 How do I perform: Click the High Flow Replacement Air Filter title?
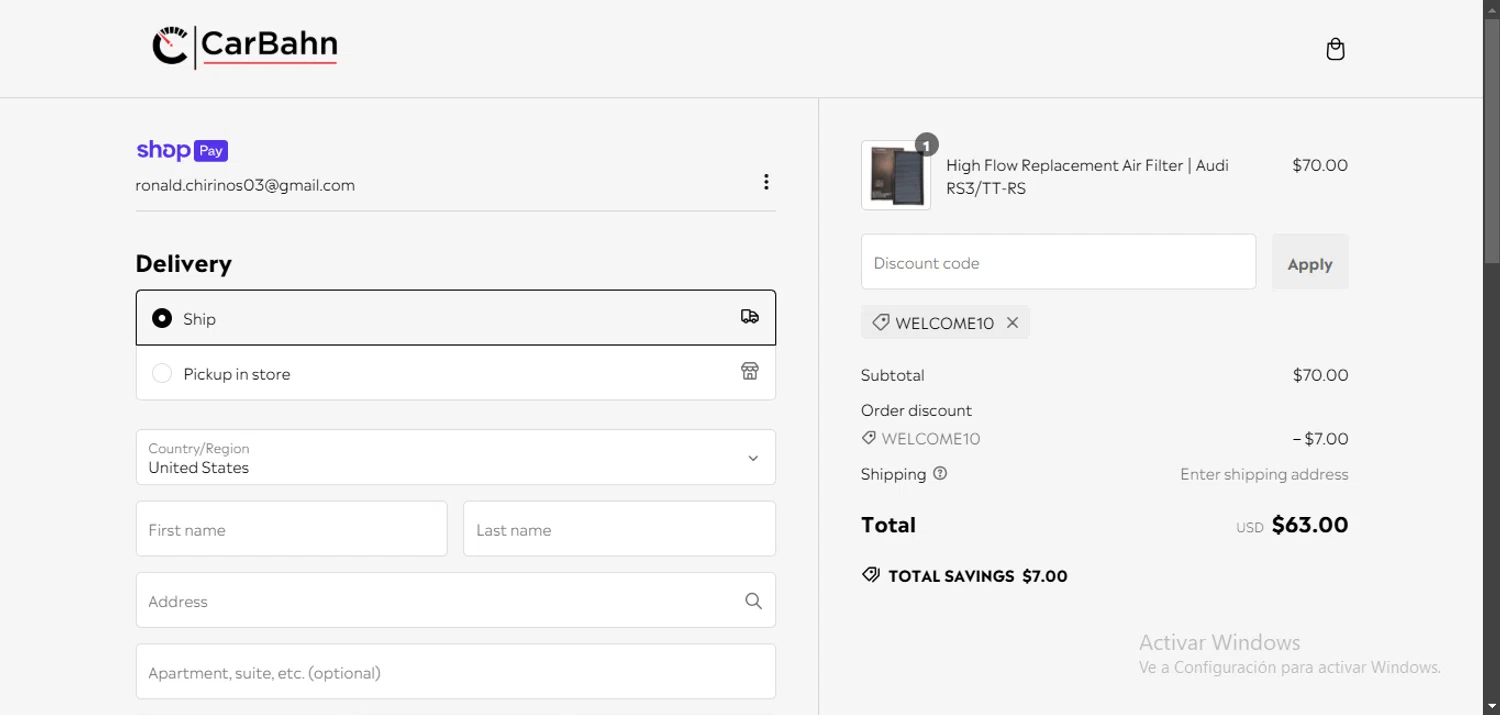pos(1088,177)
